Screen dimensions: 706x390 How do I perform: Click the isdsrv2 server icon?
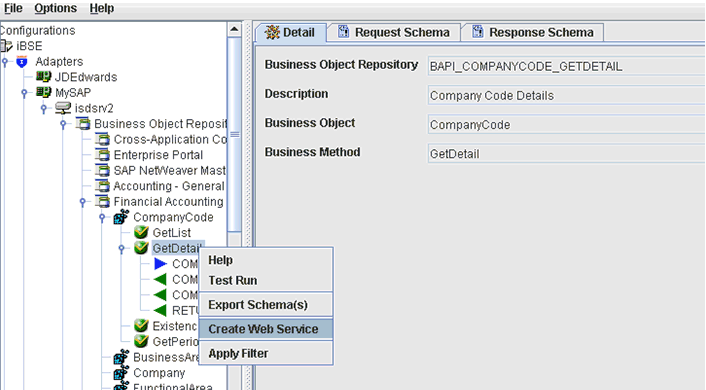63,108
